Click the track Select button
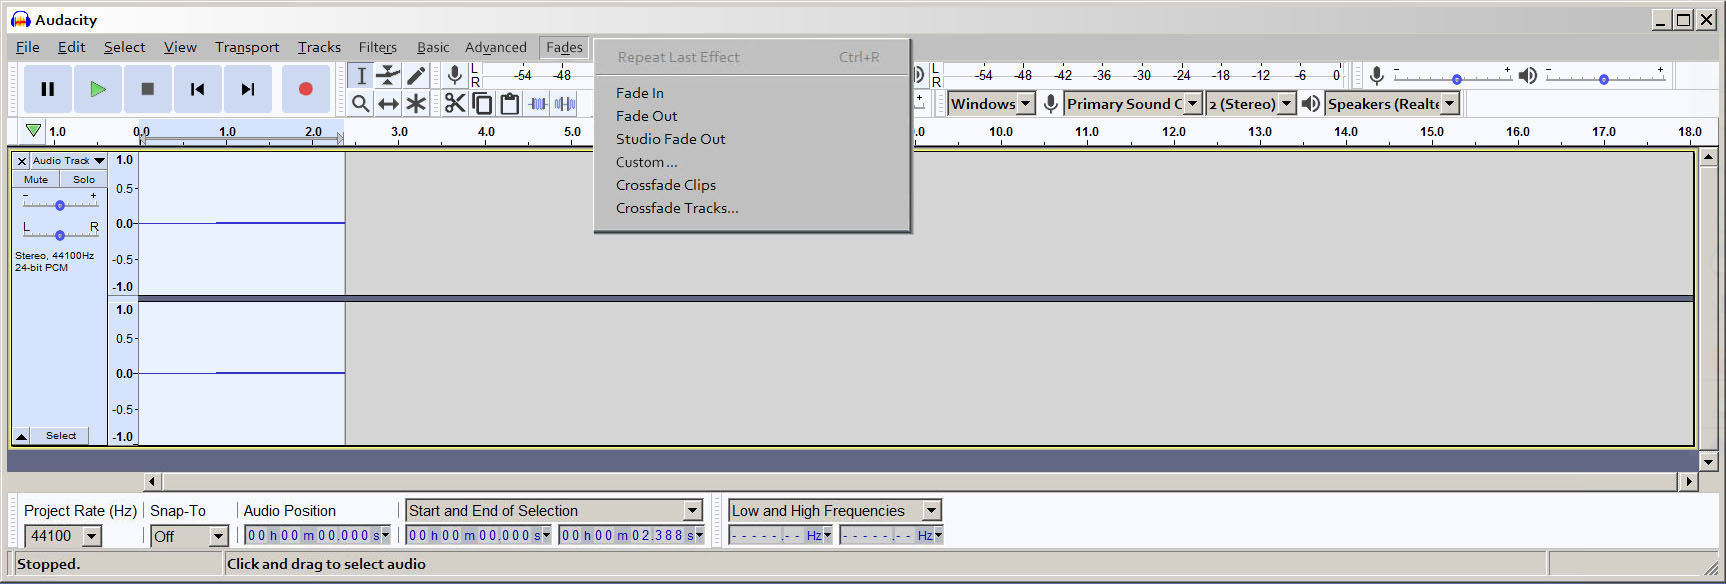Screen dimensions: 1726x584 click(60, 436)
